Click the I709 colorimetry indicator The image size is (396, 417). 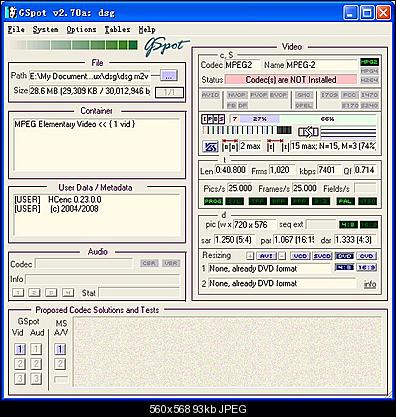click(x=329, y=95)
